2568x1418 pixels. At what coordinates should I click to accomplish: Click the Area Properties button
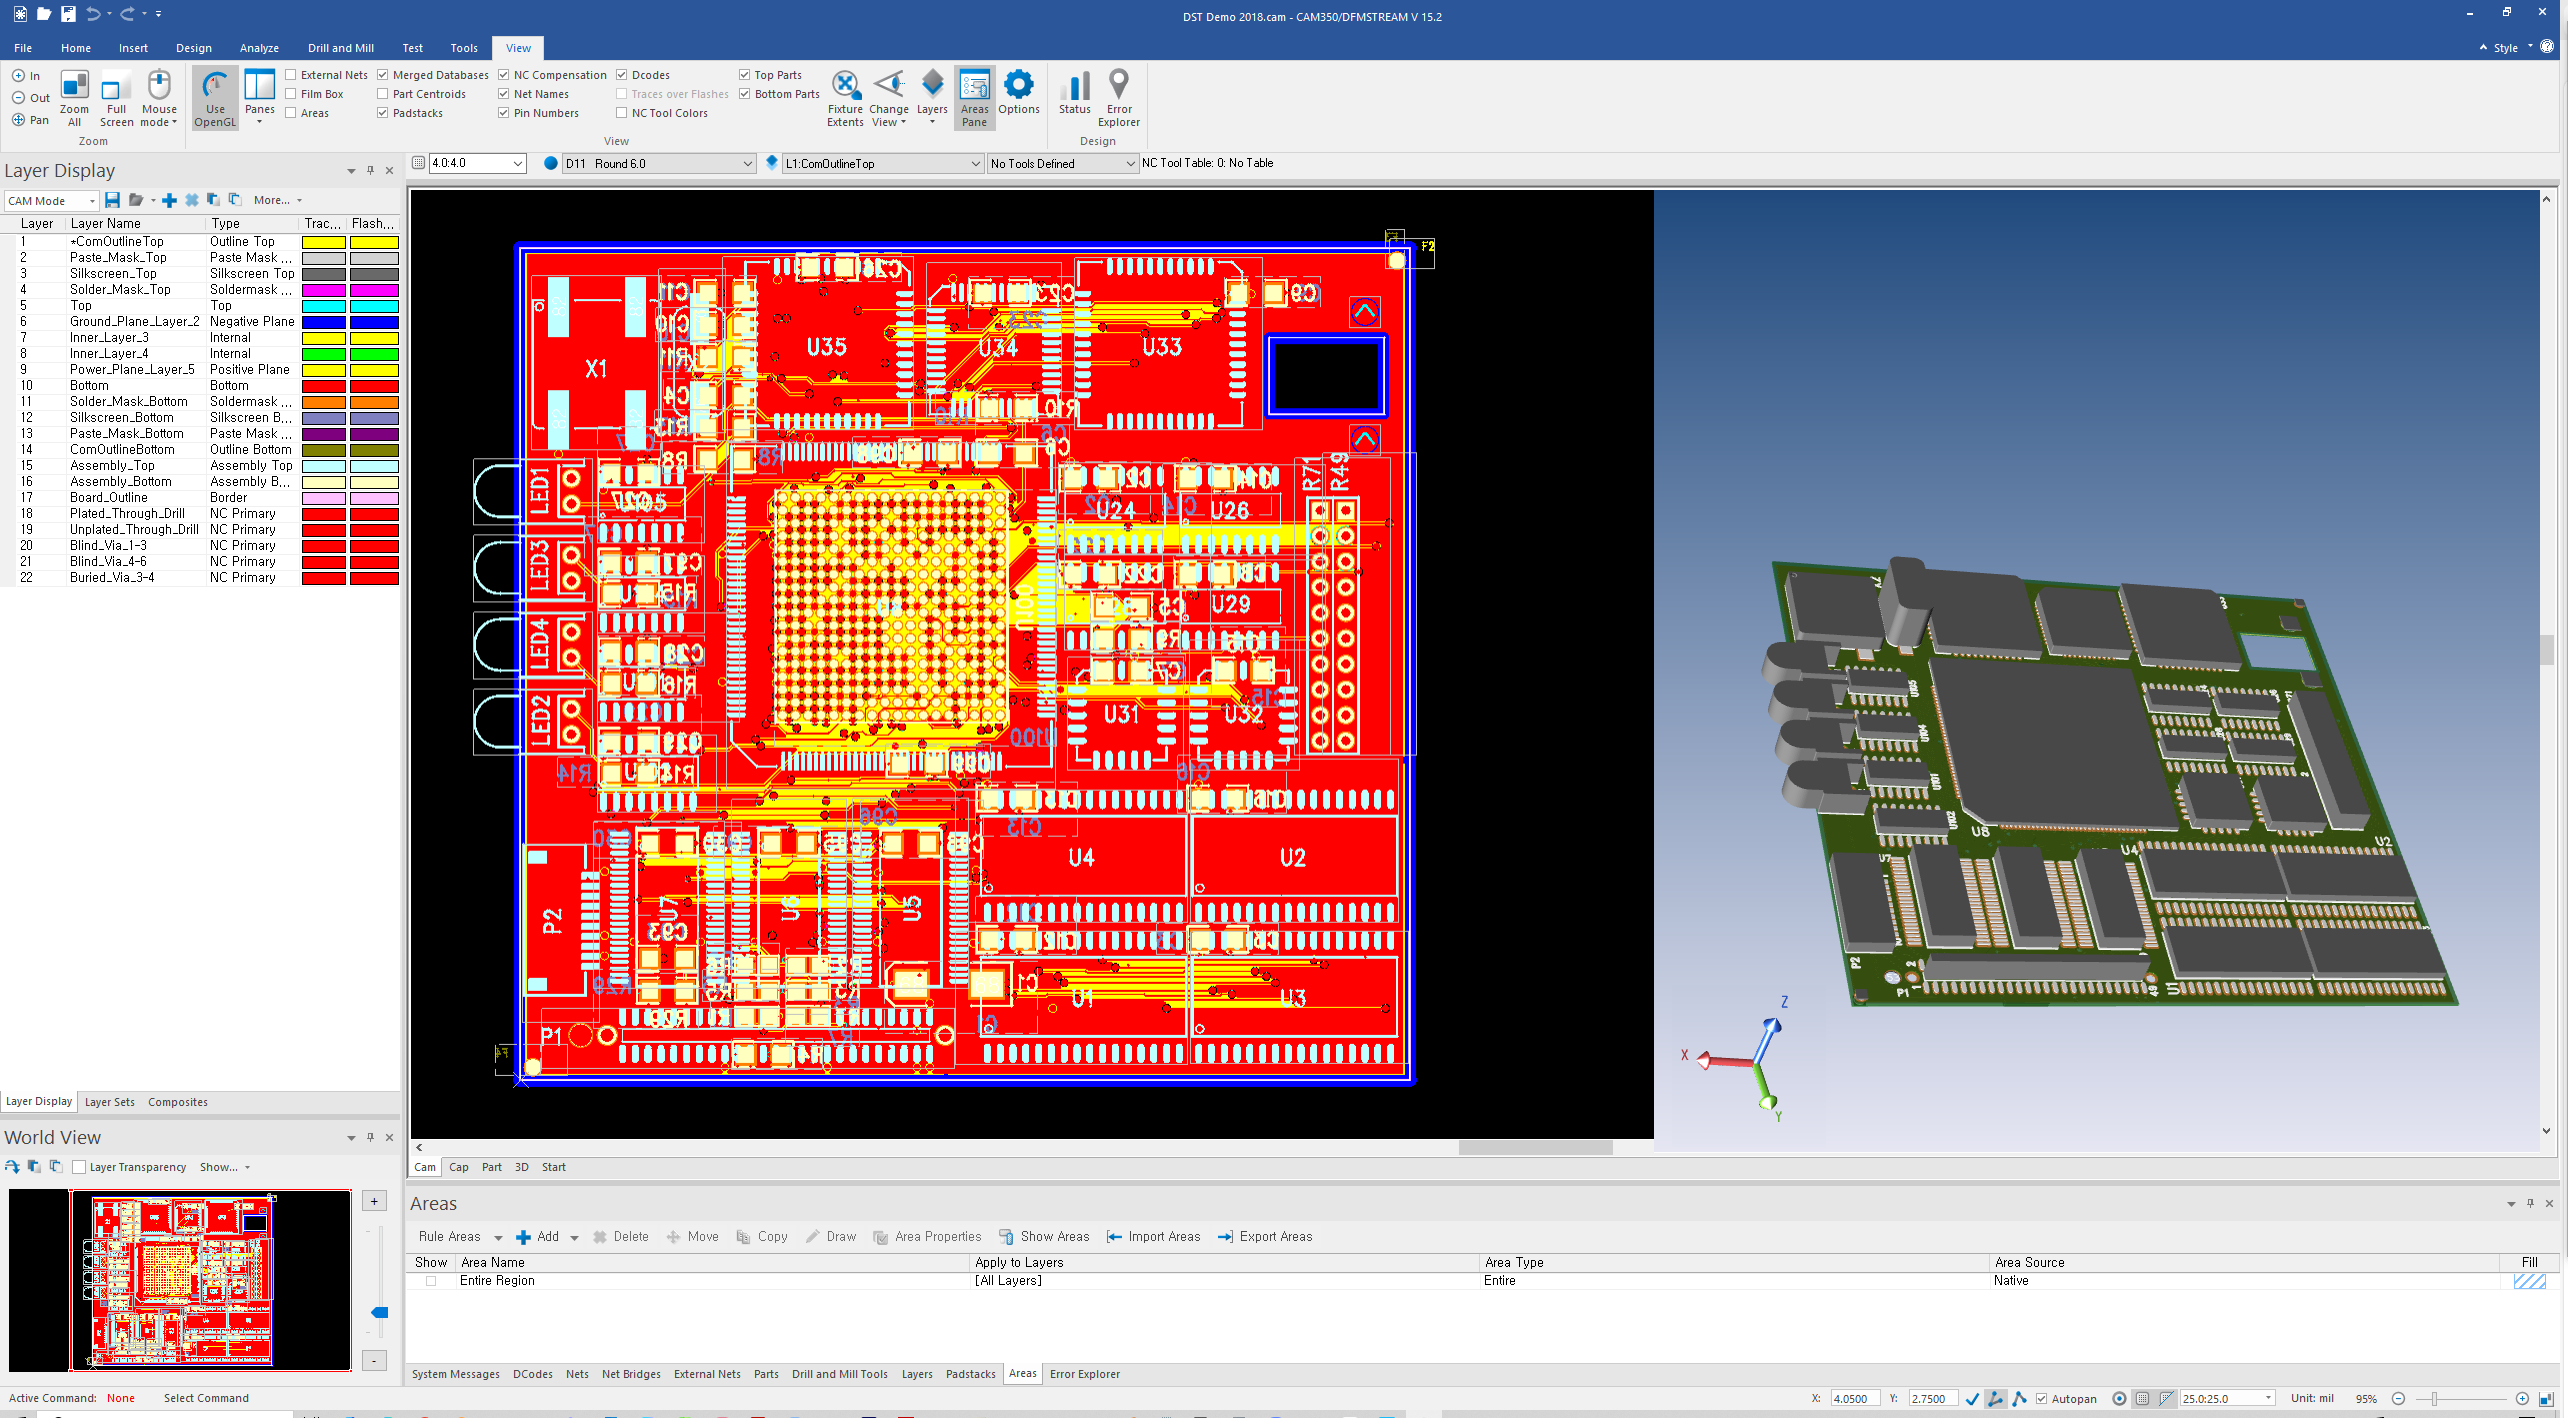coord(928,1237)
